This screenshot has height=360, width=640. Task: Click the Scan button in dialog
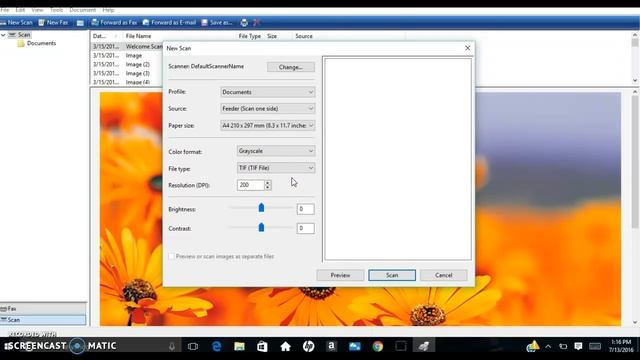(x=392, y=275)
